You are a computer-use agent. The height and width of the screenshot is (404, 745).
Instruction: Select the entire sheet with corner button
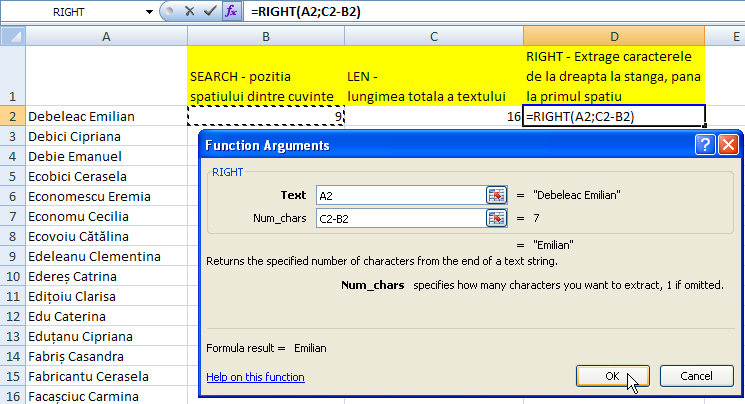[13, 36]
